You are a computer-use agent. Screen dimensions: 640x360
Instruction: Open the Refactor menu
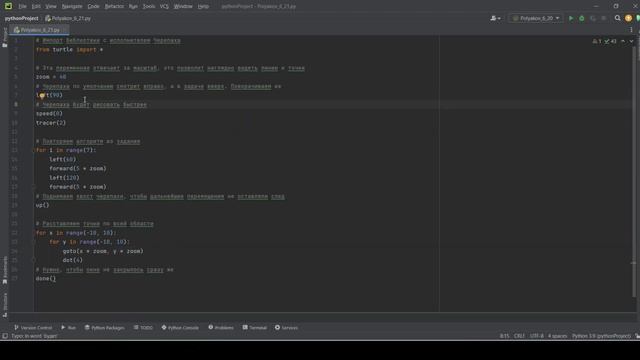pos(114,6)
